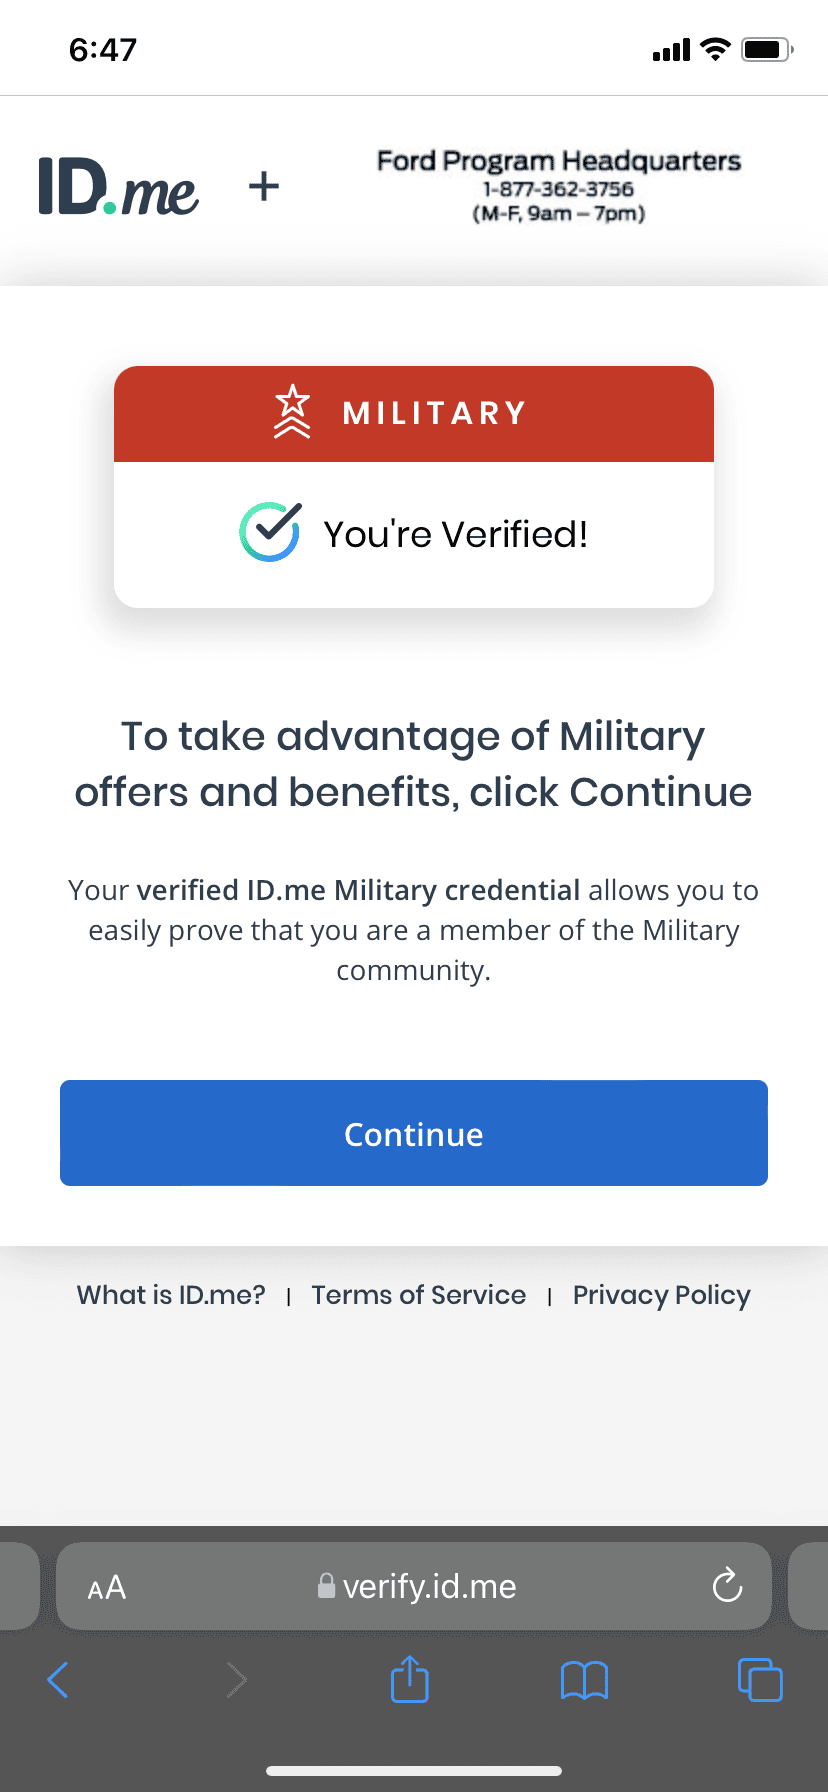Tap the Ford Program Headquarters phone number

point(558,189)
